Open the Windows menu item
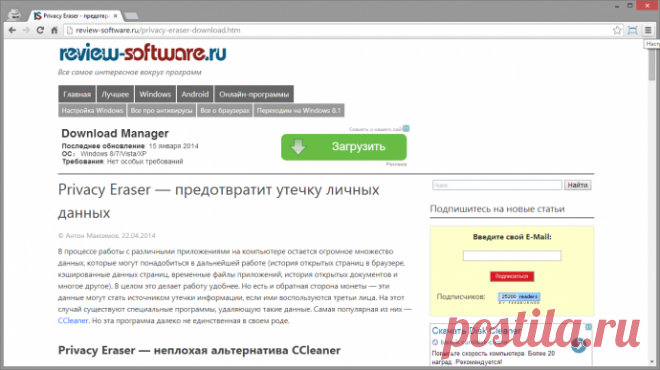 155,94
